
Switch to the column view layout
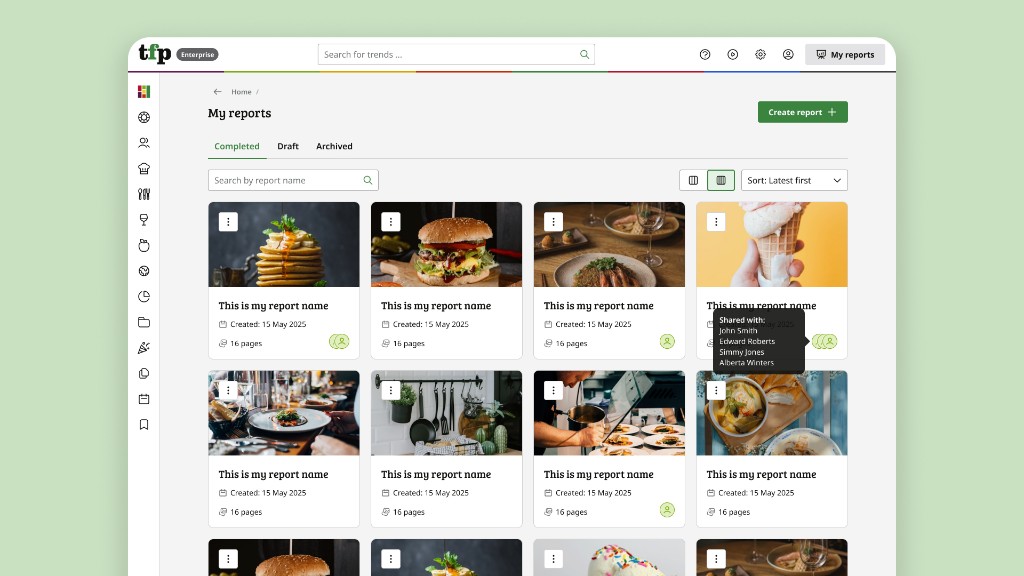tap(693, 180)
